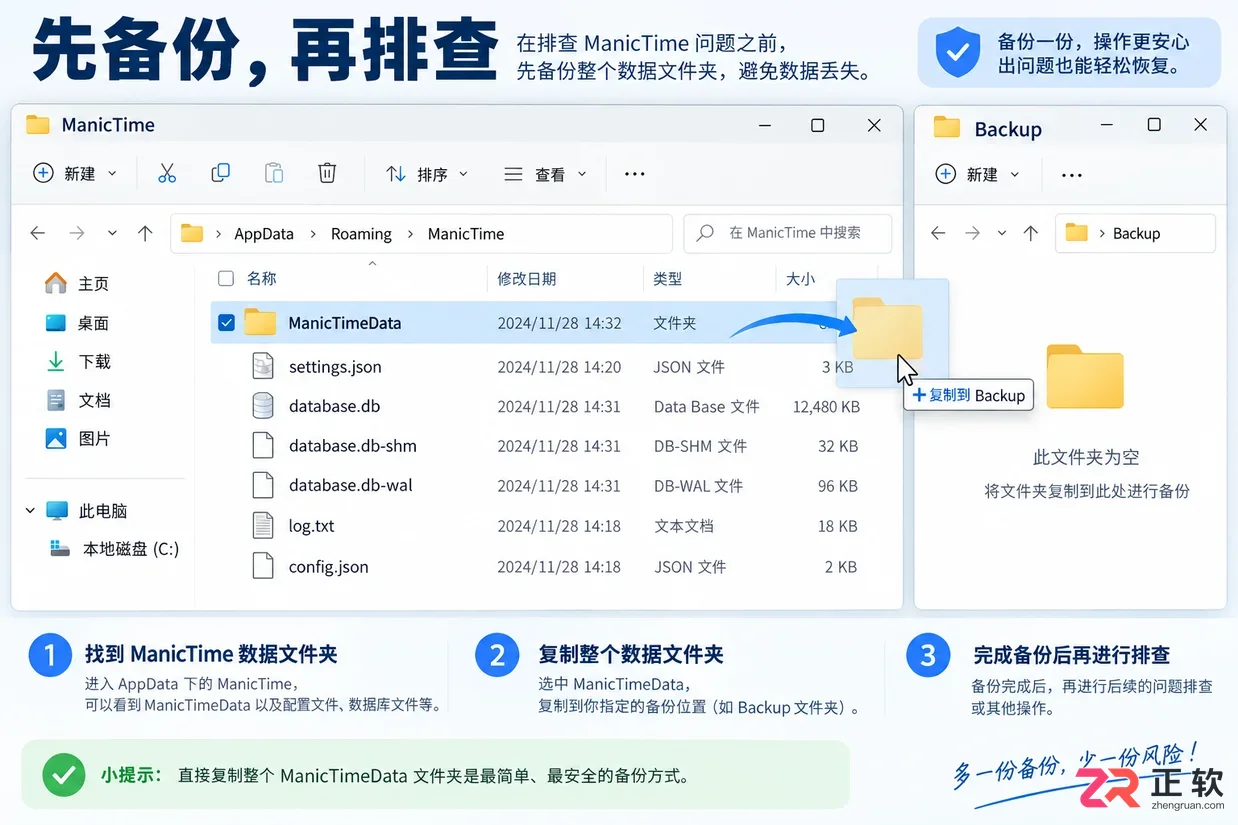
Task: Open the more options ellipsis in Backup toolbar
Action: point(1072,175)
